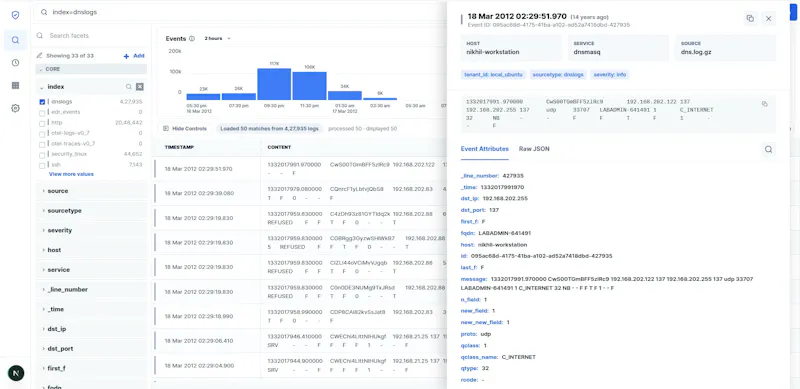Open the history clock icon in sidebar

pyautogui.click(x=15, y=63)
